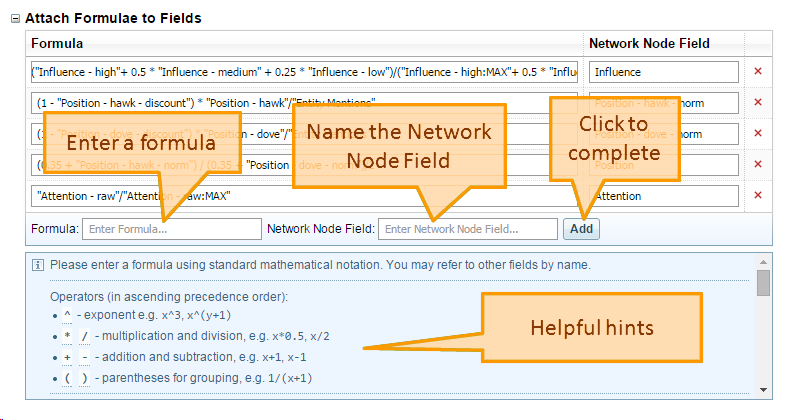Focus the Enter Formula input box
The image size is (792, 420).
pyautogui.click(x=171, y=229)
